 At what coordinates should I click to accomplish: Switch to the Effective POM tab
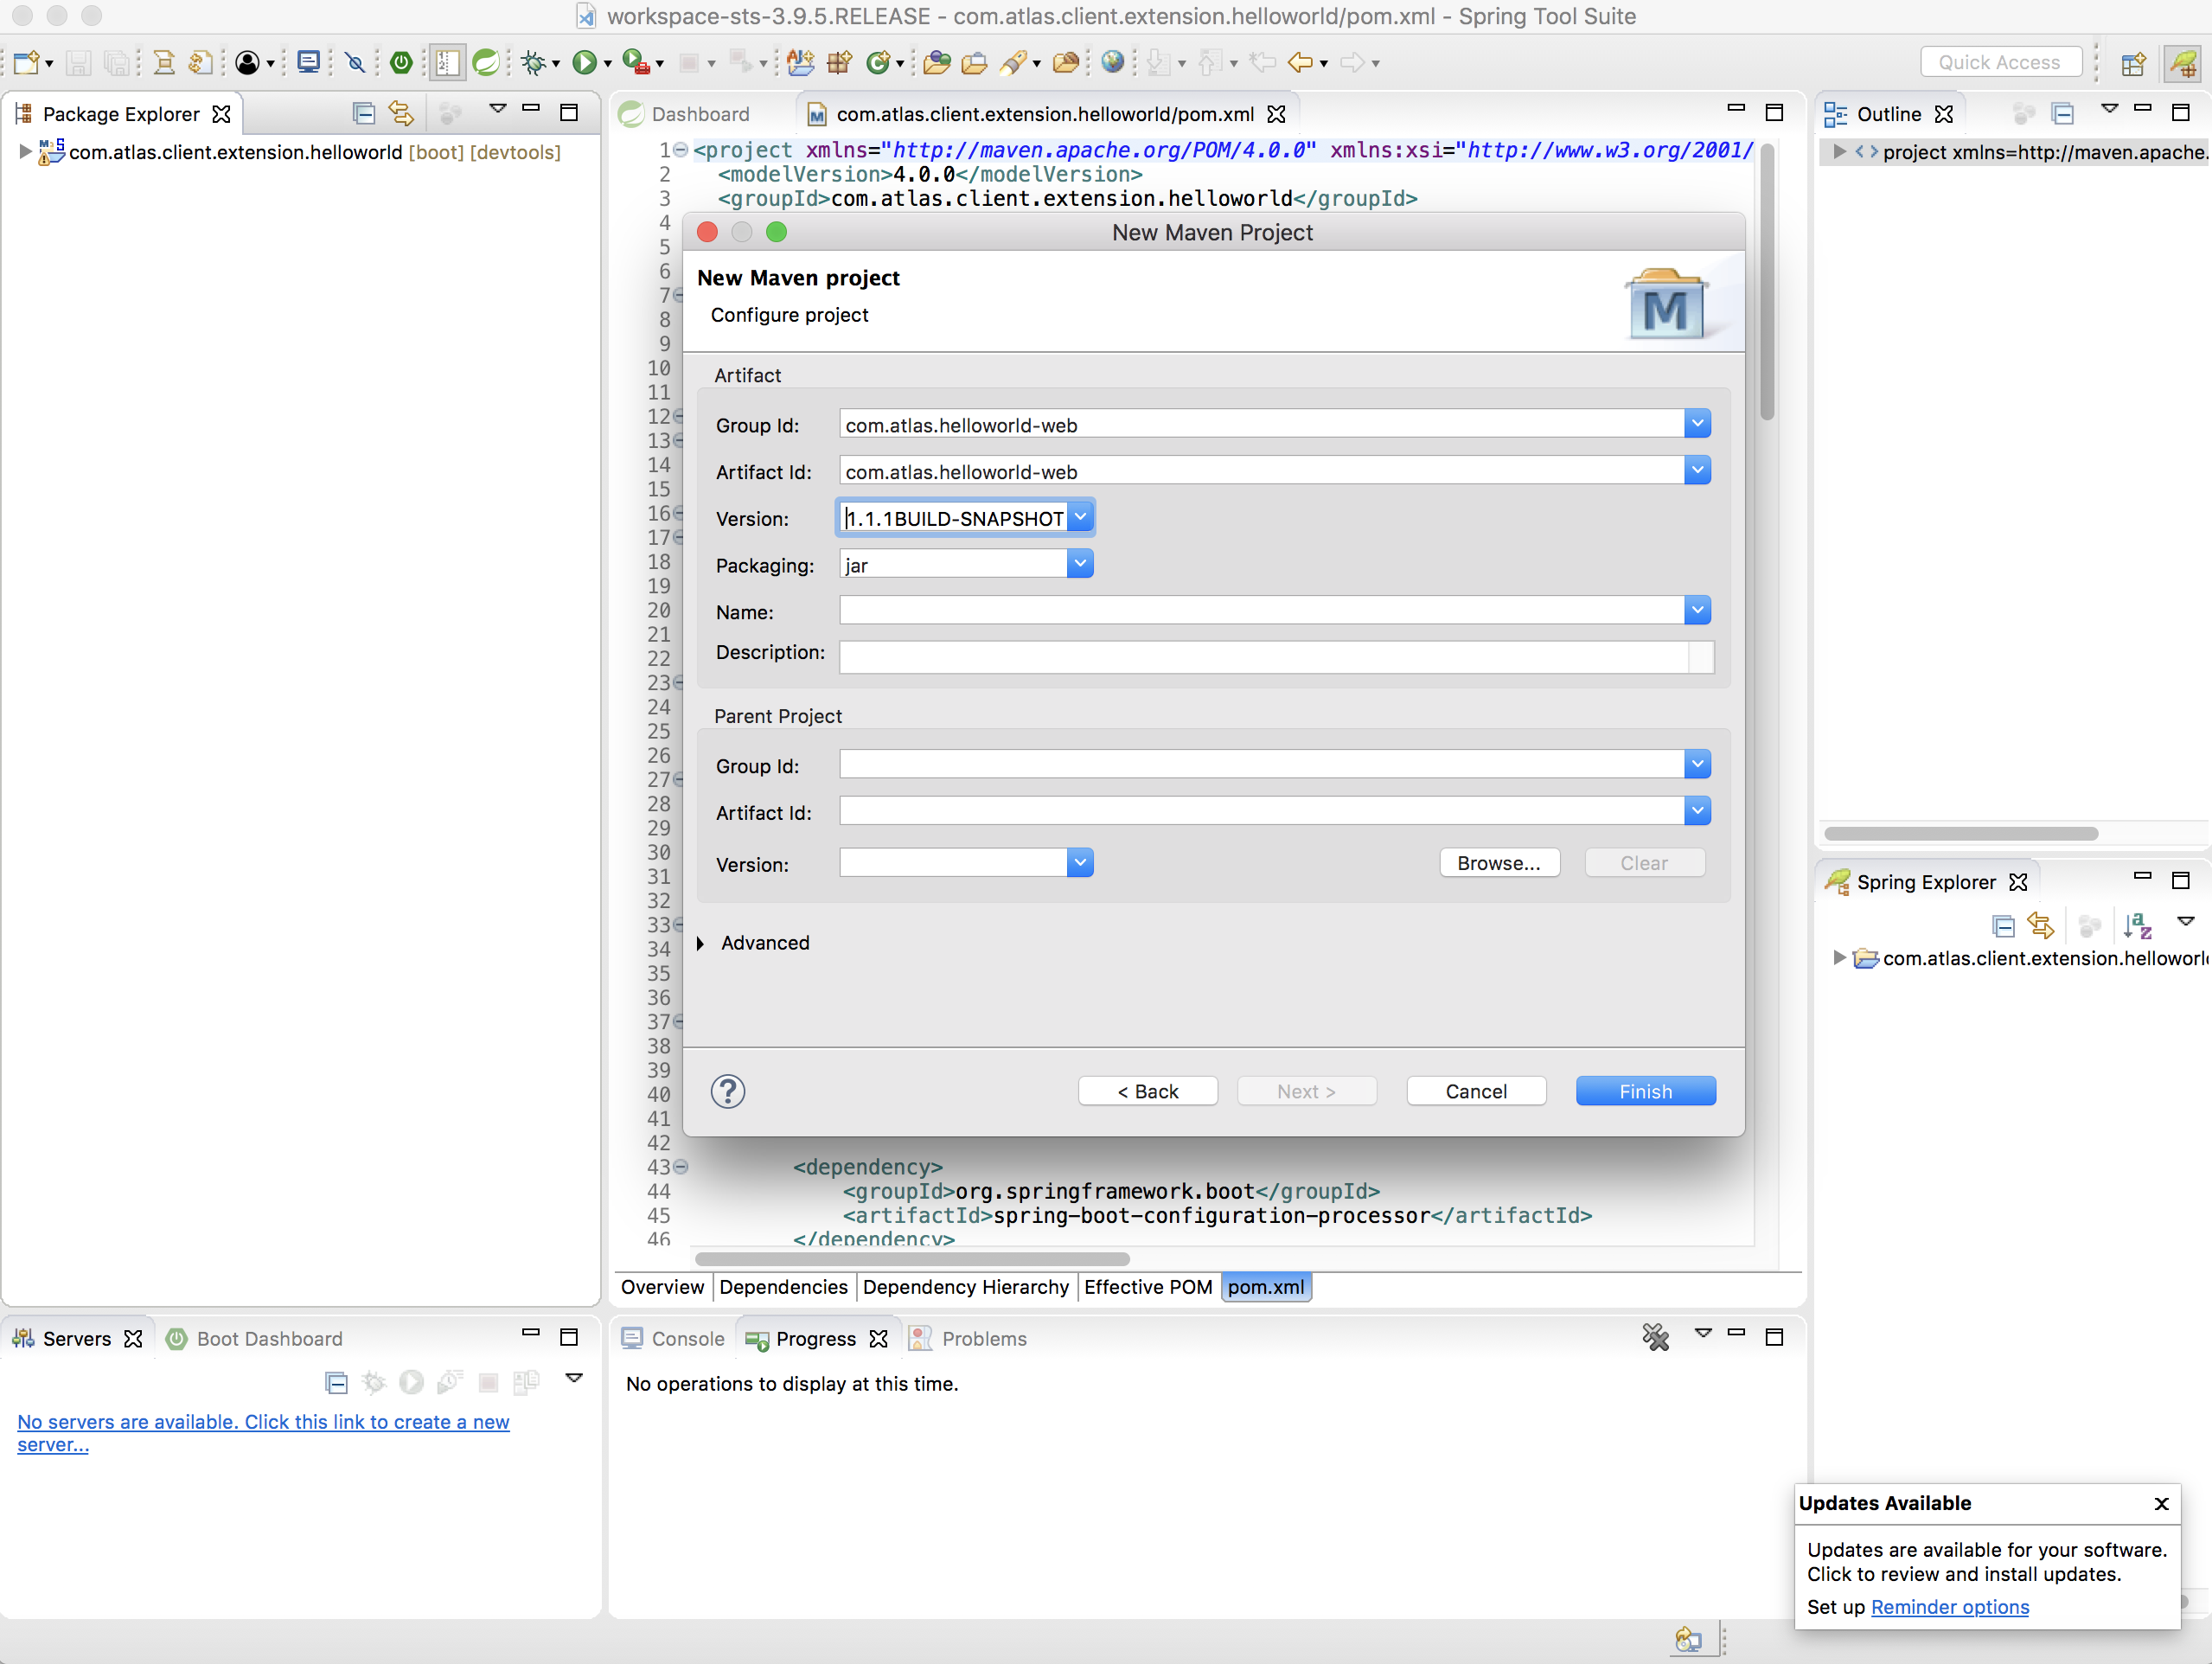[x=1148, y=1287]
